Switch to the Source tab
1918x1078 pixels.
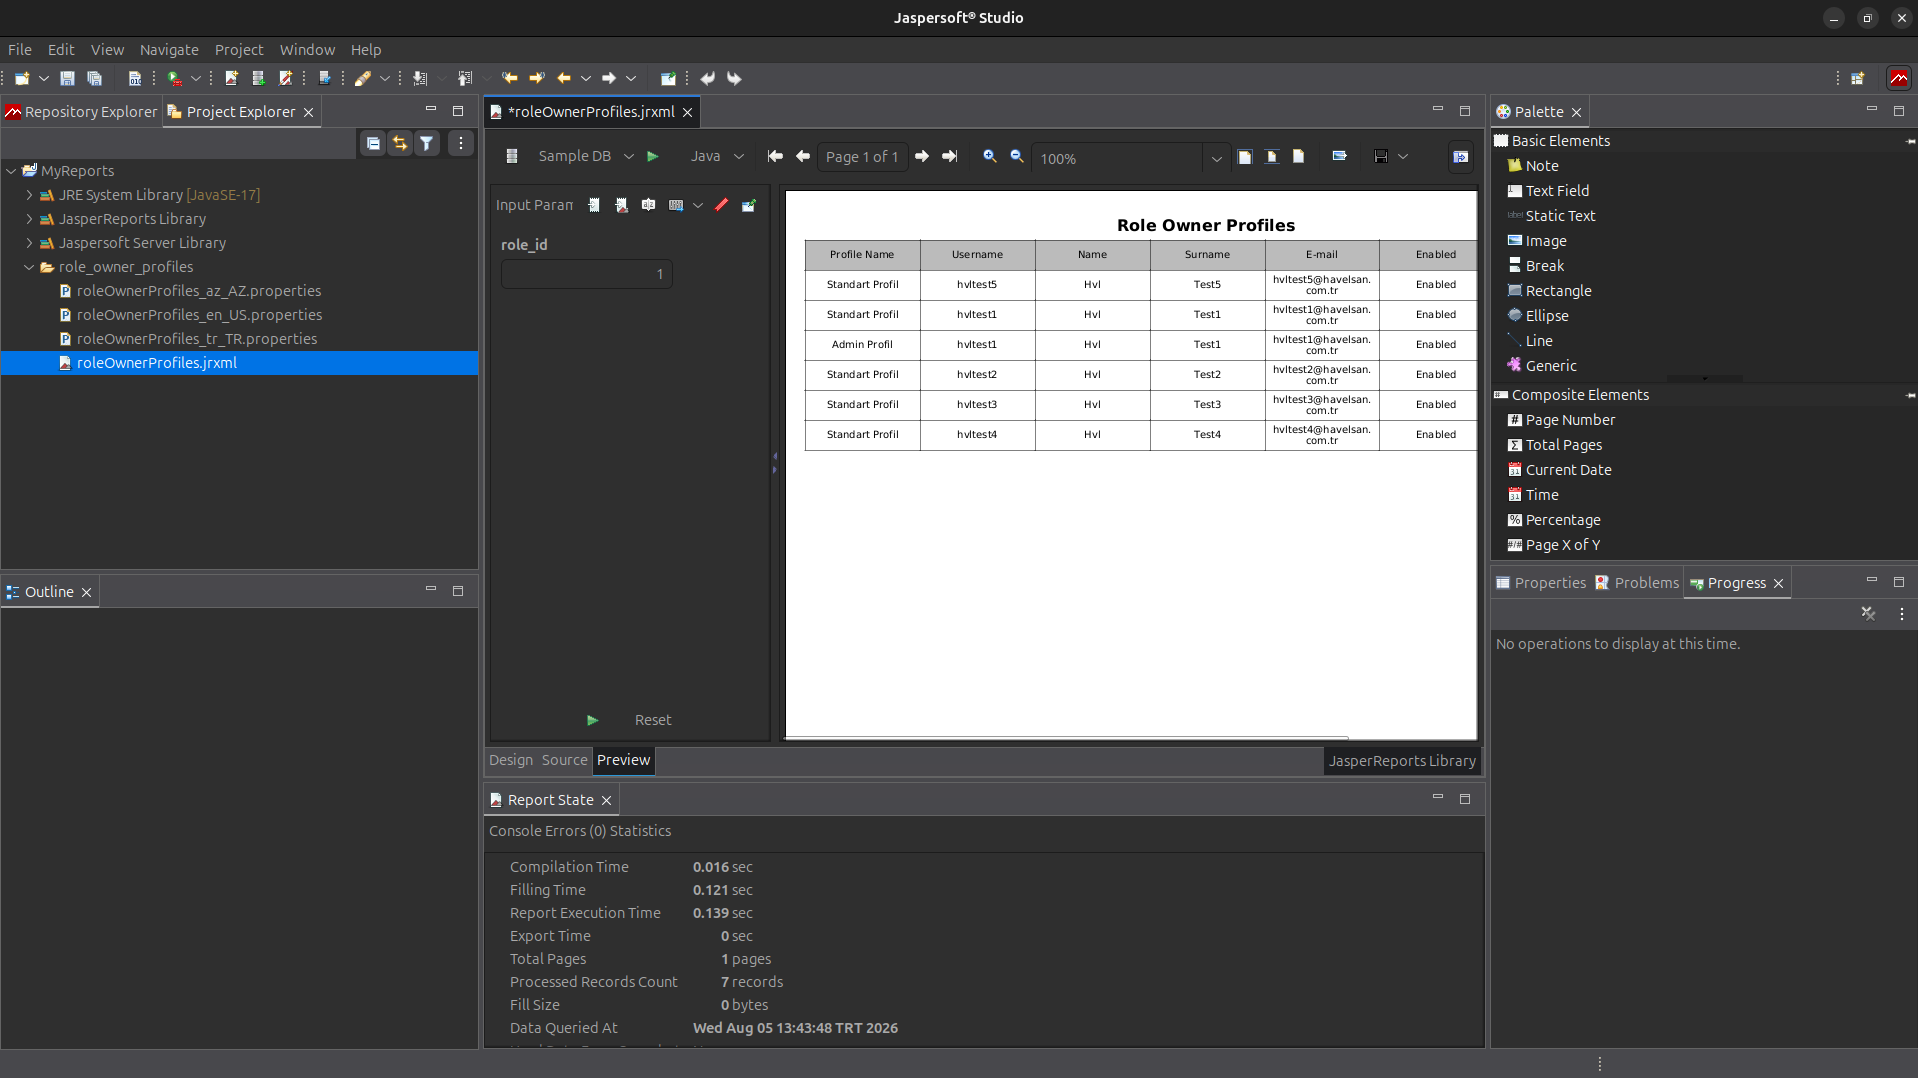(564, 760)
